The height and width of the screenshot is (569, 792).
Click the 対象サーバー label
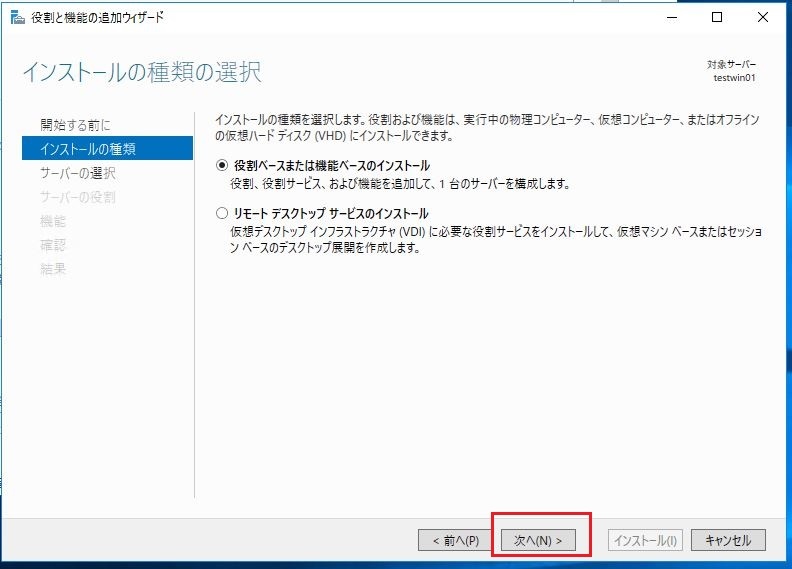[731, 64]
